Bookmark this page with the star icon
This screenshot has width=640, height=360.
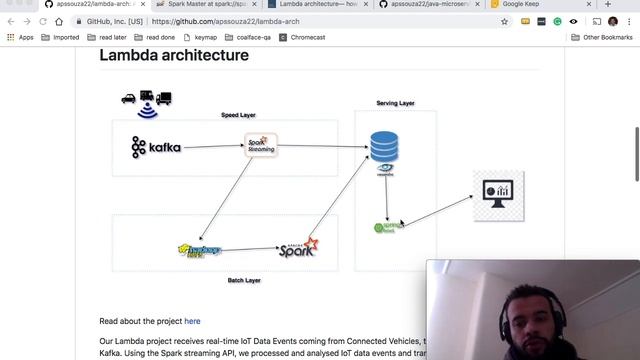click(504, 22)
